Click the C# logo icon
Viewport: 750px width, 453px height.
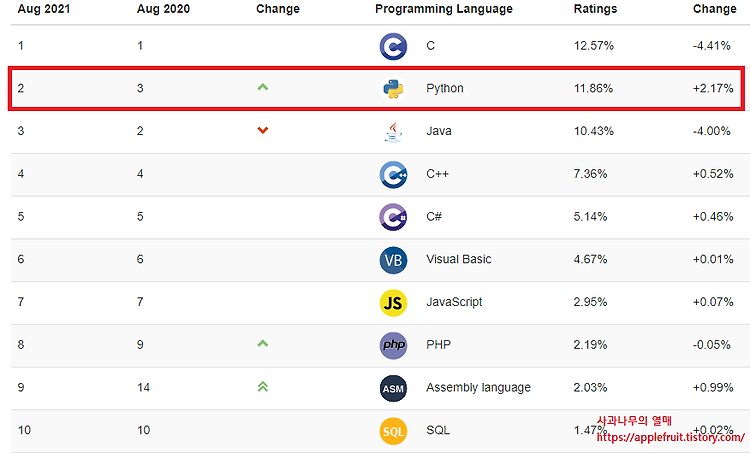click(393, 217)
